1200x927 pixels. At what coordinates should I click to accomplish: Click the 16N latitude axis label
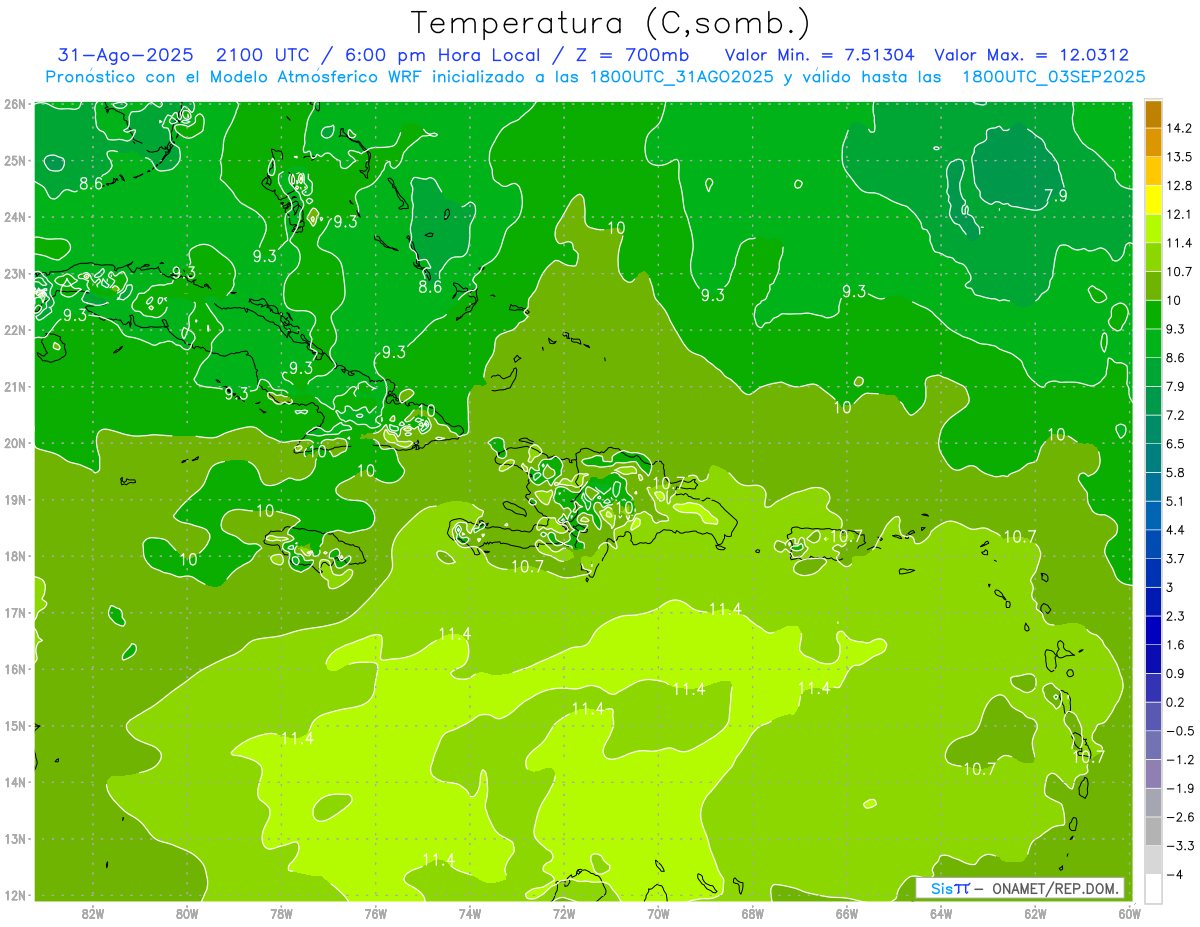(x=14, y=669)
